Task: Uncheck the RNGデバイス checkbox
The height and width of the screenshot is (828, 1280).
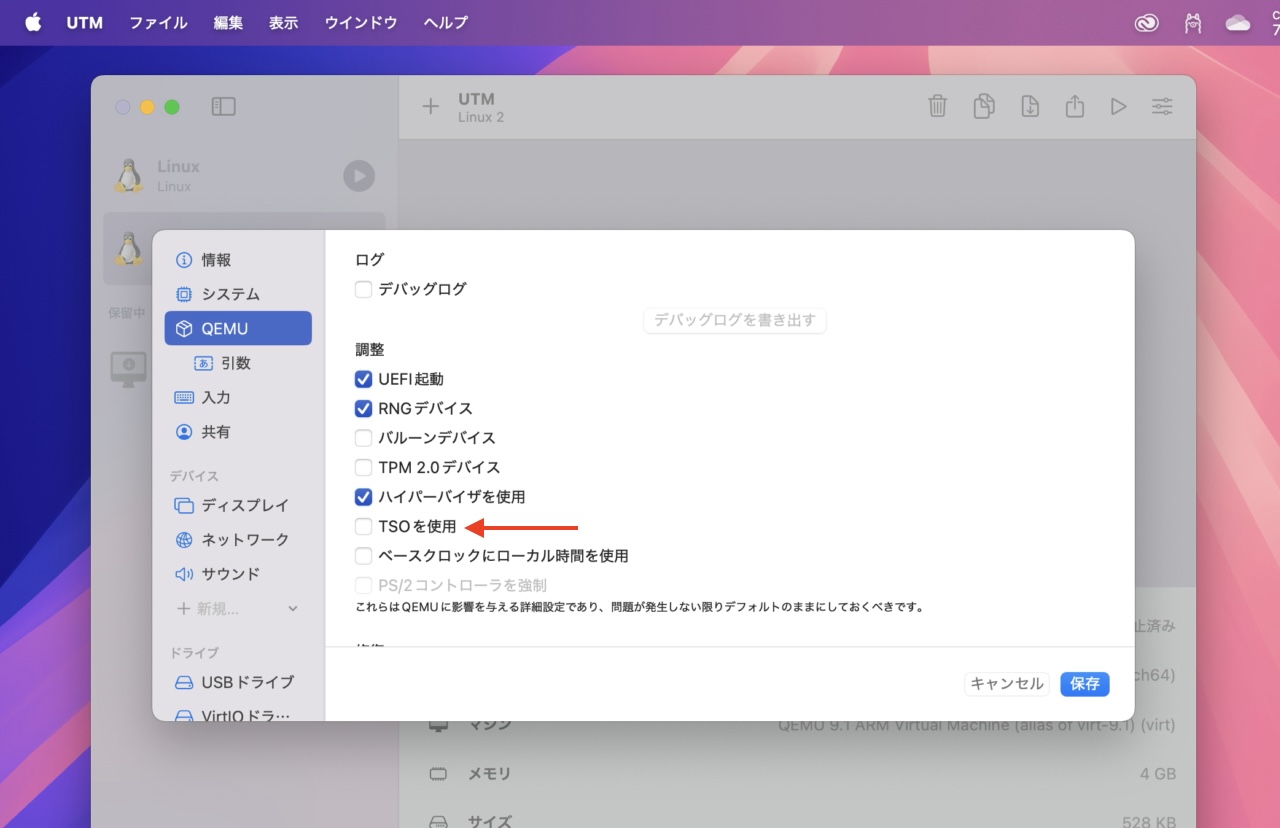Action: 363,408
